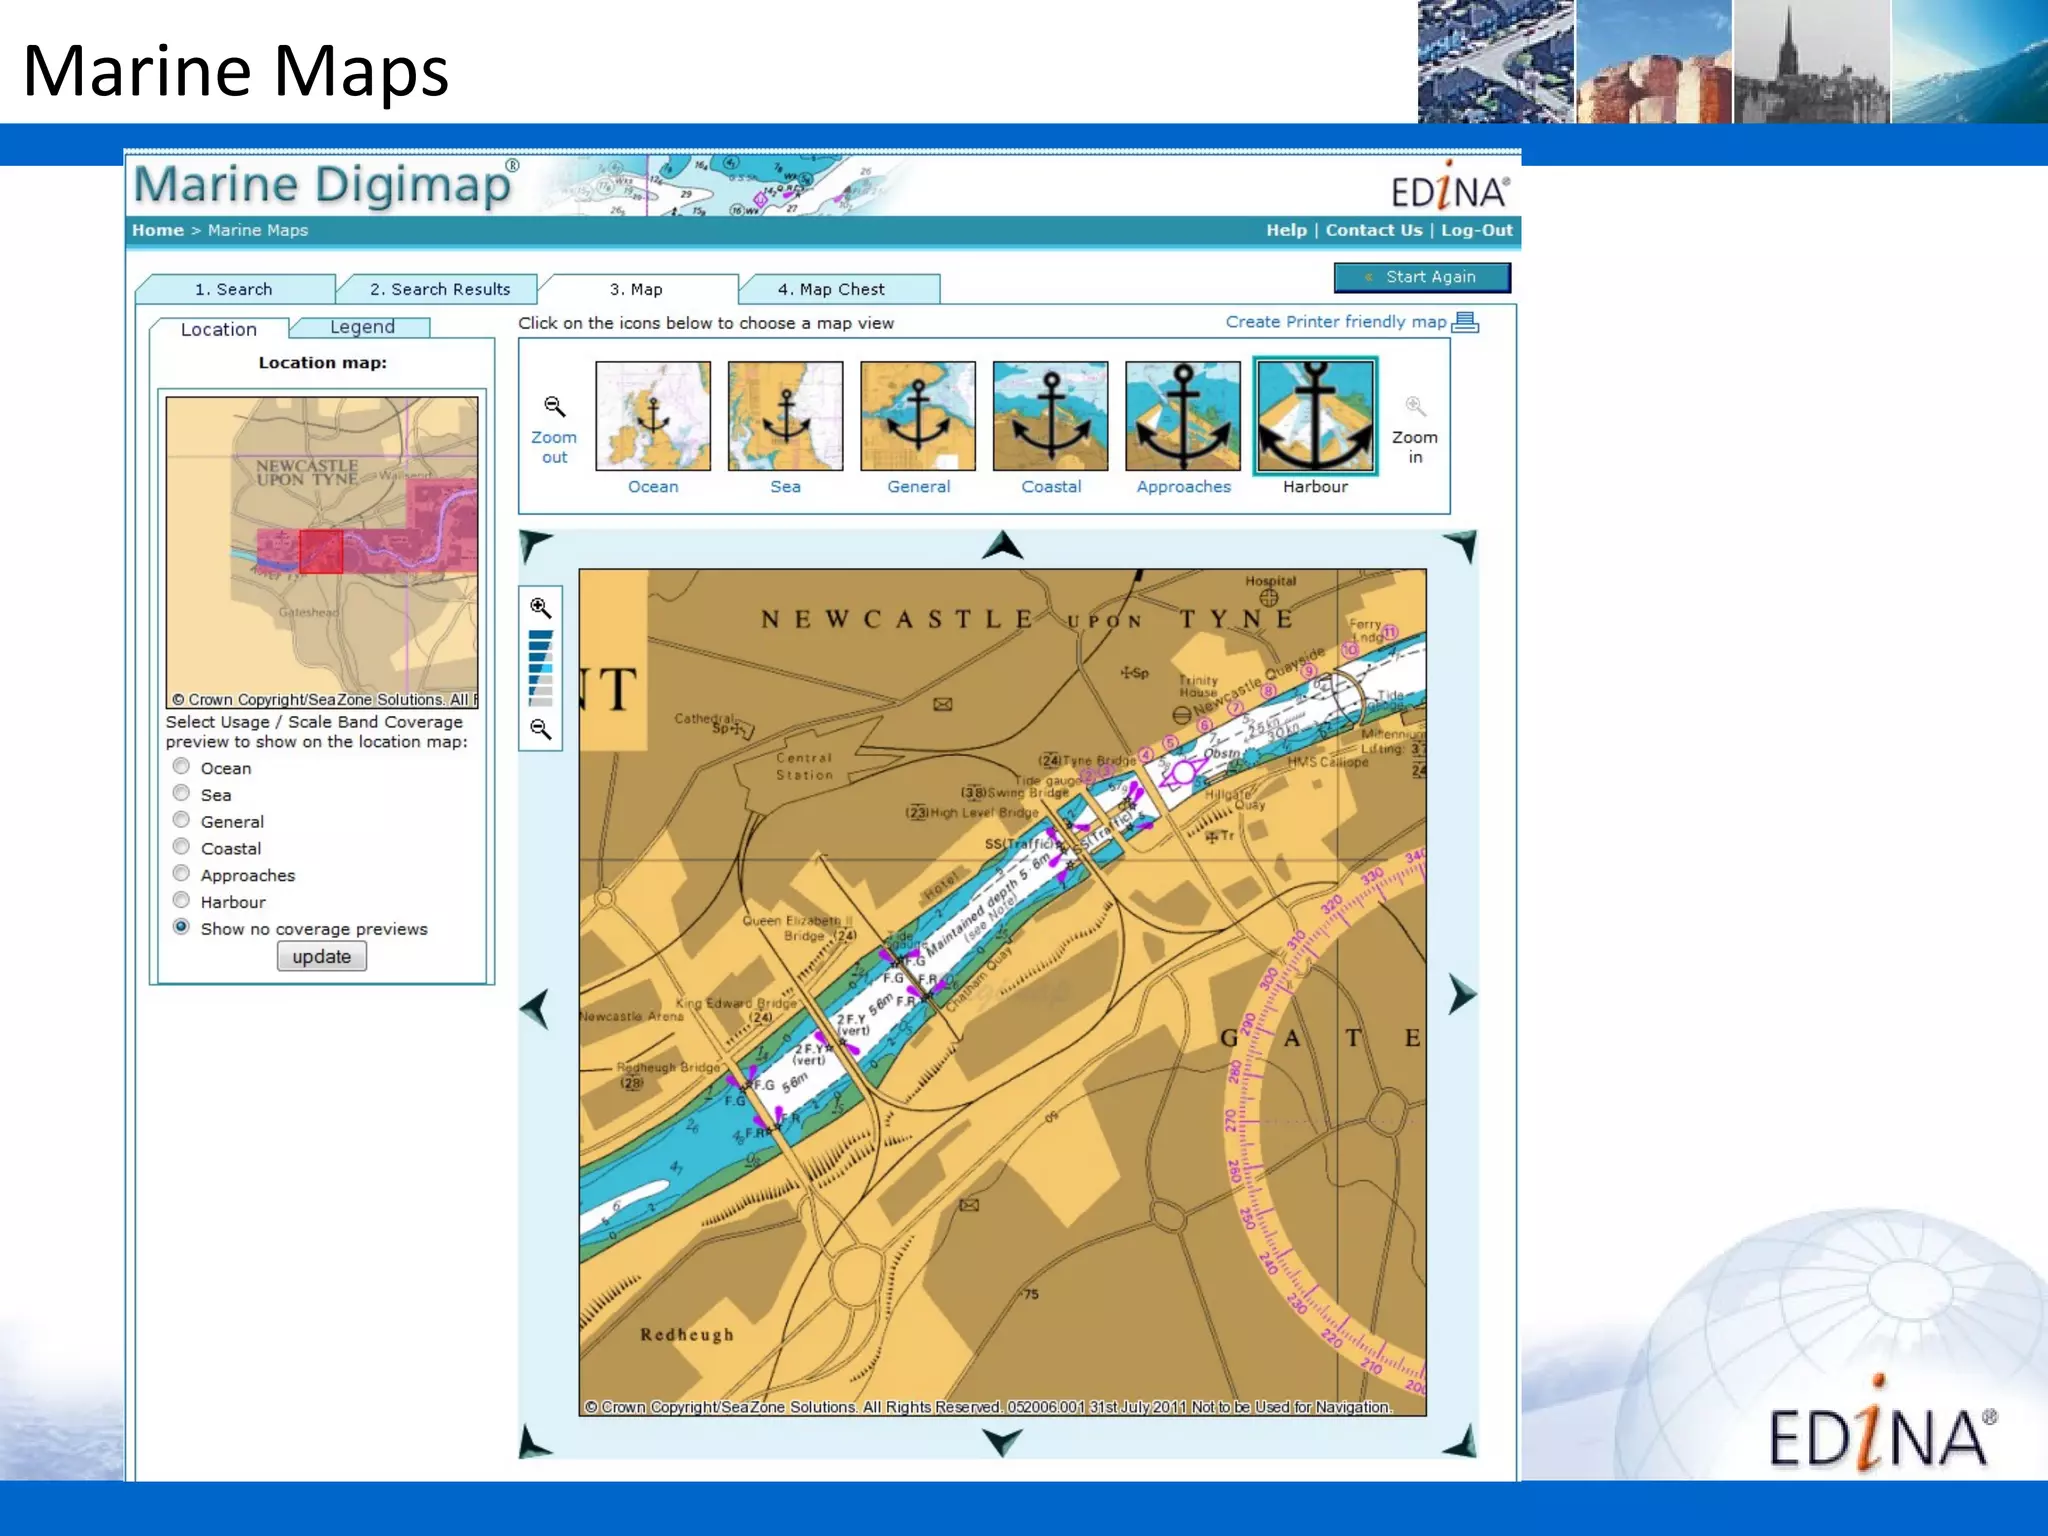Select the Sea map view icon

click(785, 416)
